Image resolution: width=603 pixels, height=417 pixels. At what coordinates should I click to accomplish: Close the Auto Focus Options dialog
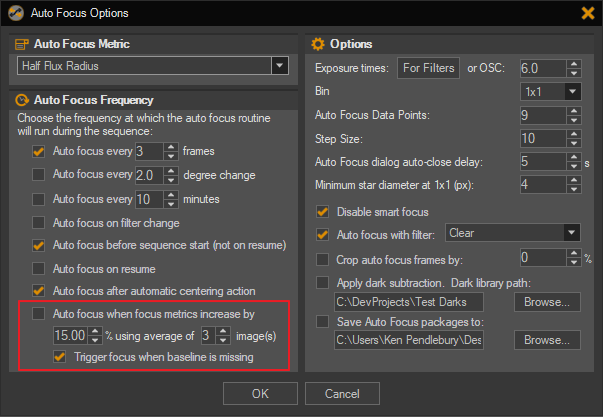tap(588, 13)
